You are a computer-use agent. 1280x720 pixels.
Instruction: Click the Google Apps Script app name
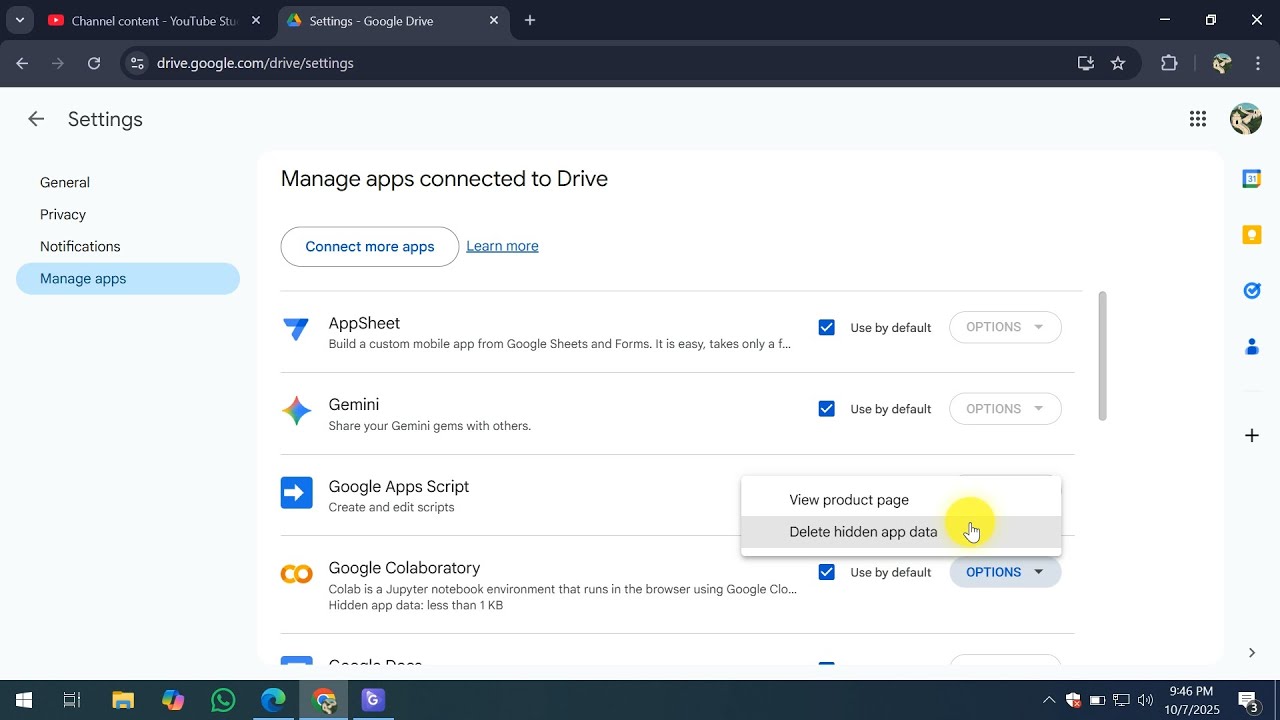pyautogui.click(x=399, y=487)
